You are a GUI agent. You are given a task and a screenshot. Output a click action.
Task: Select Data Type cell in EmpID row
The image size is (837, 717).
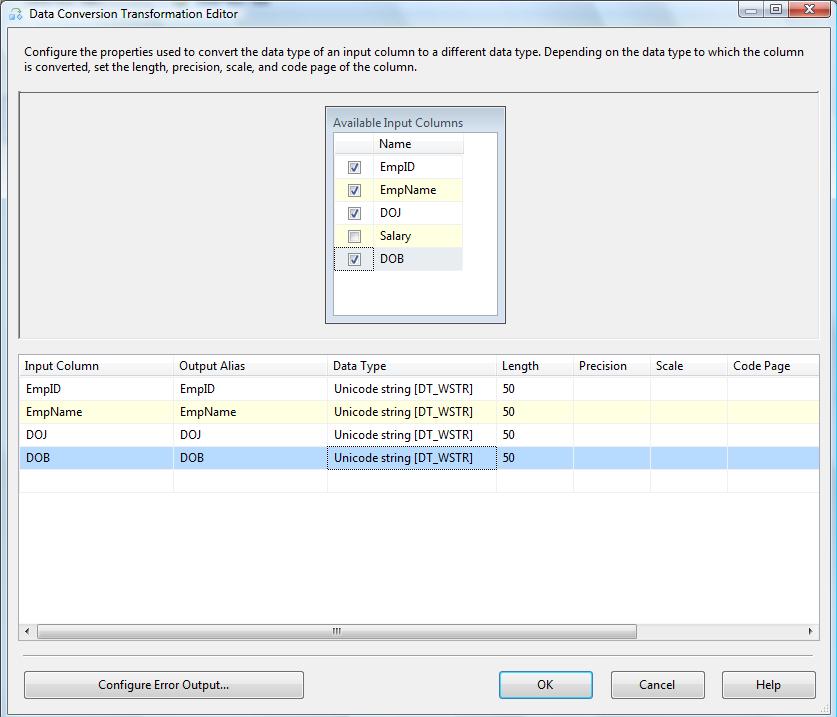tap(411, 389)
